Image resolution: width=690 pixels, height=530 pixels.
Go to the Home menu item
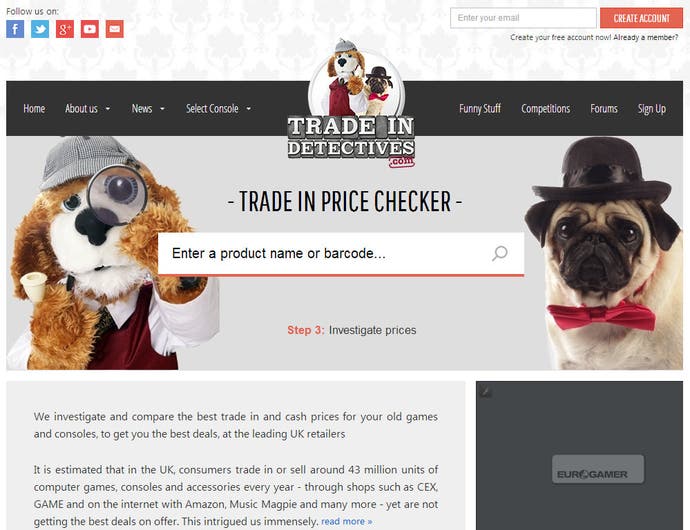tap(34, 109)
